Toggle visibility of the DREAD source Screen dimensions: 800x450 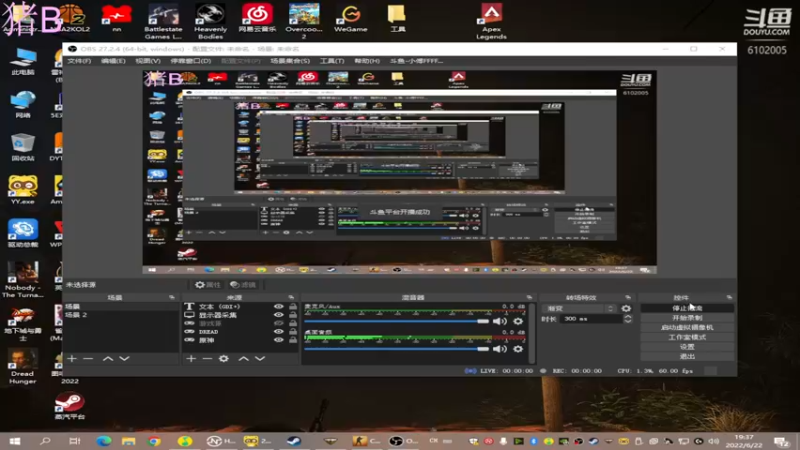click(x=279, y=332)
